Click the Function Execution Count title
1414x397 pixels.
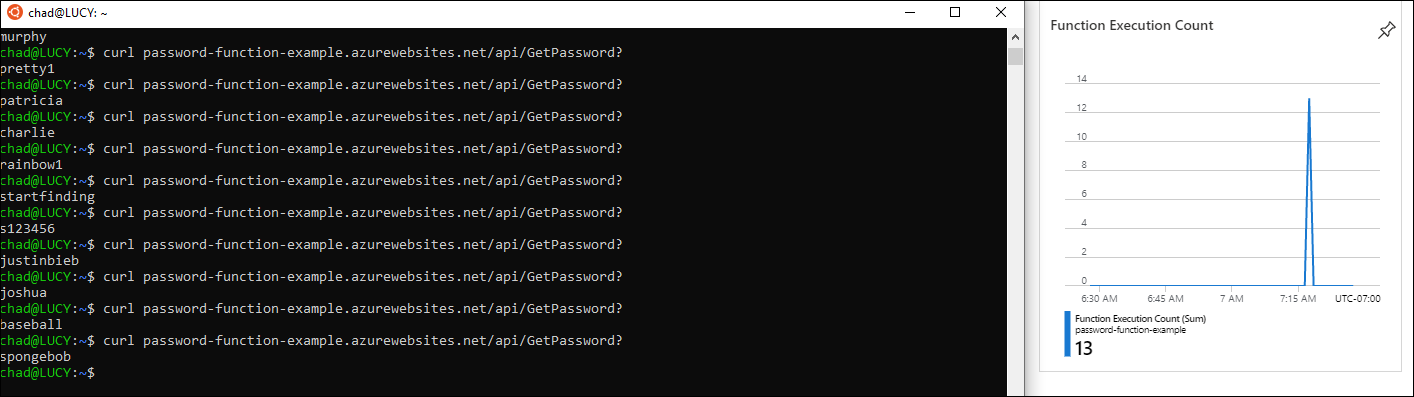tap(1132, 25)
